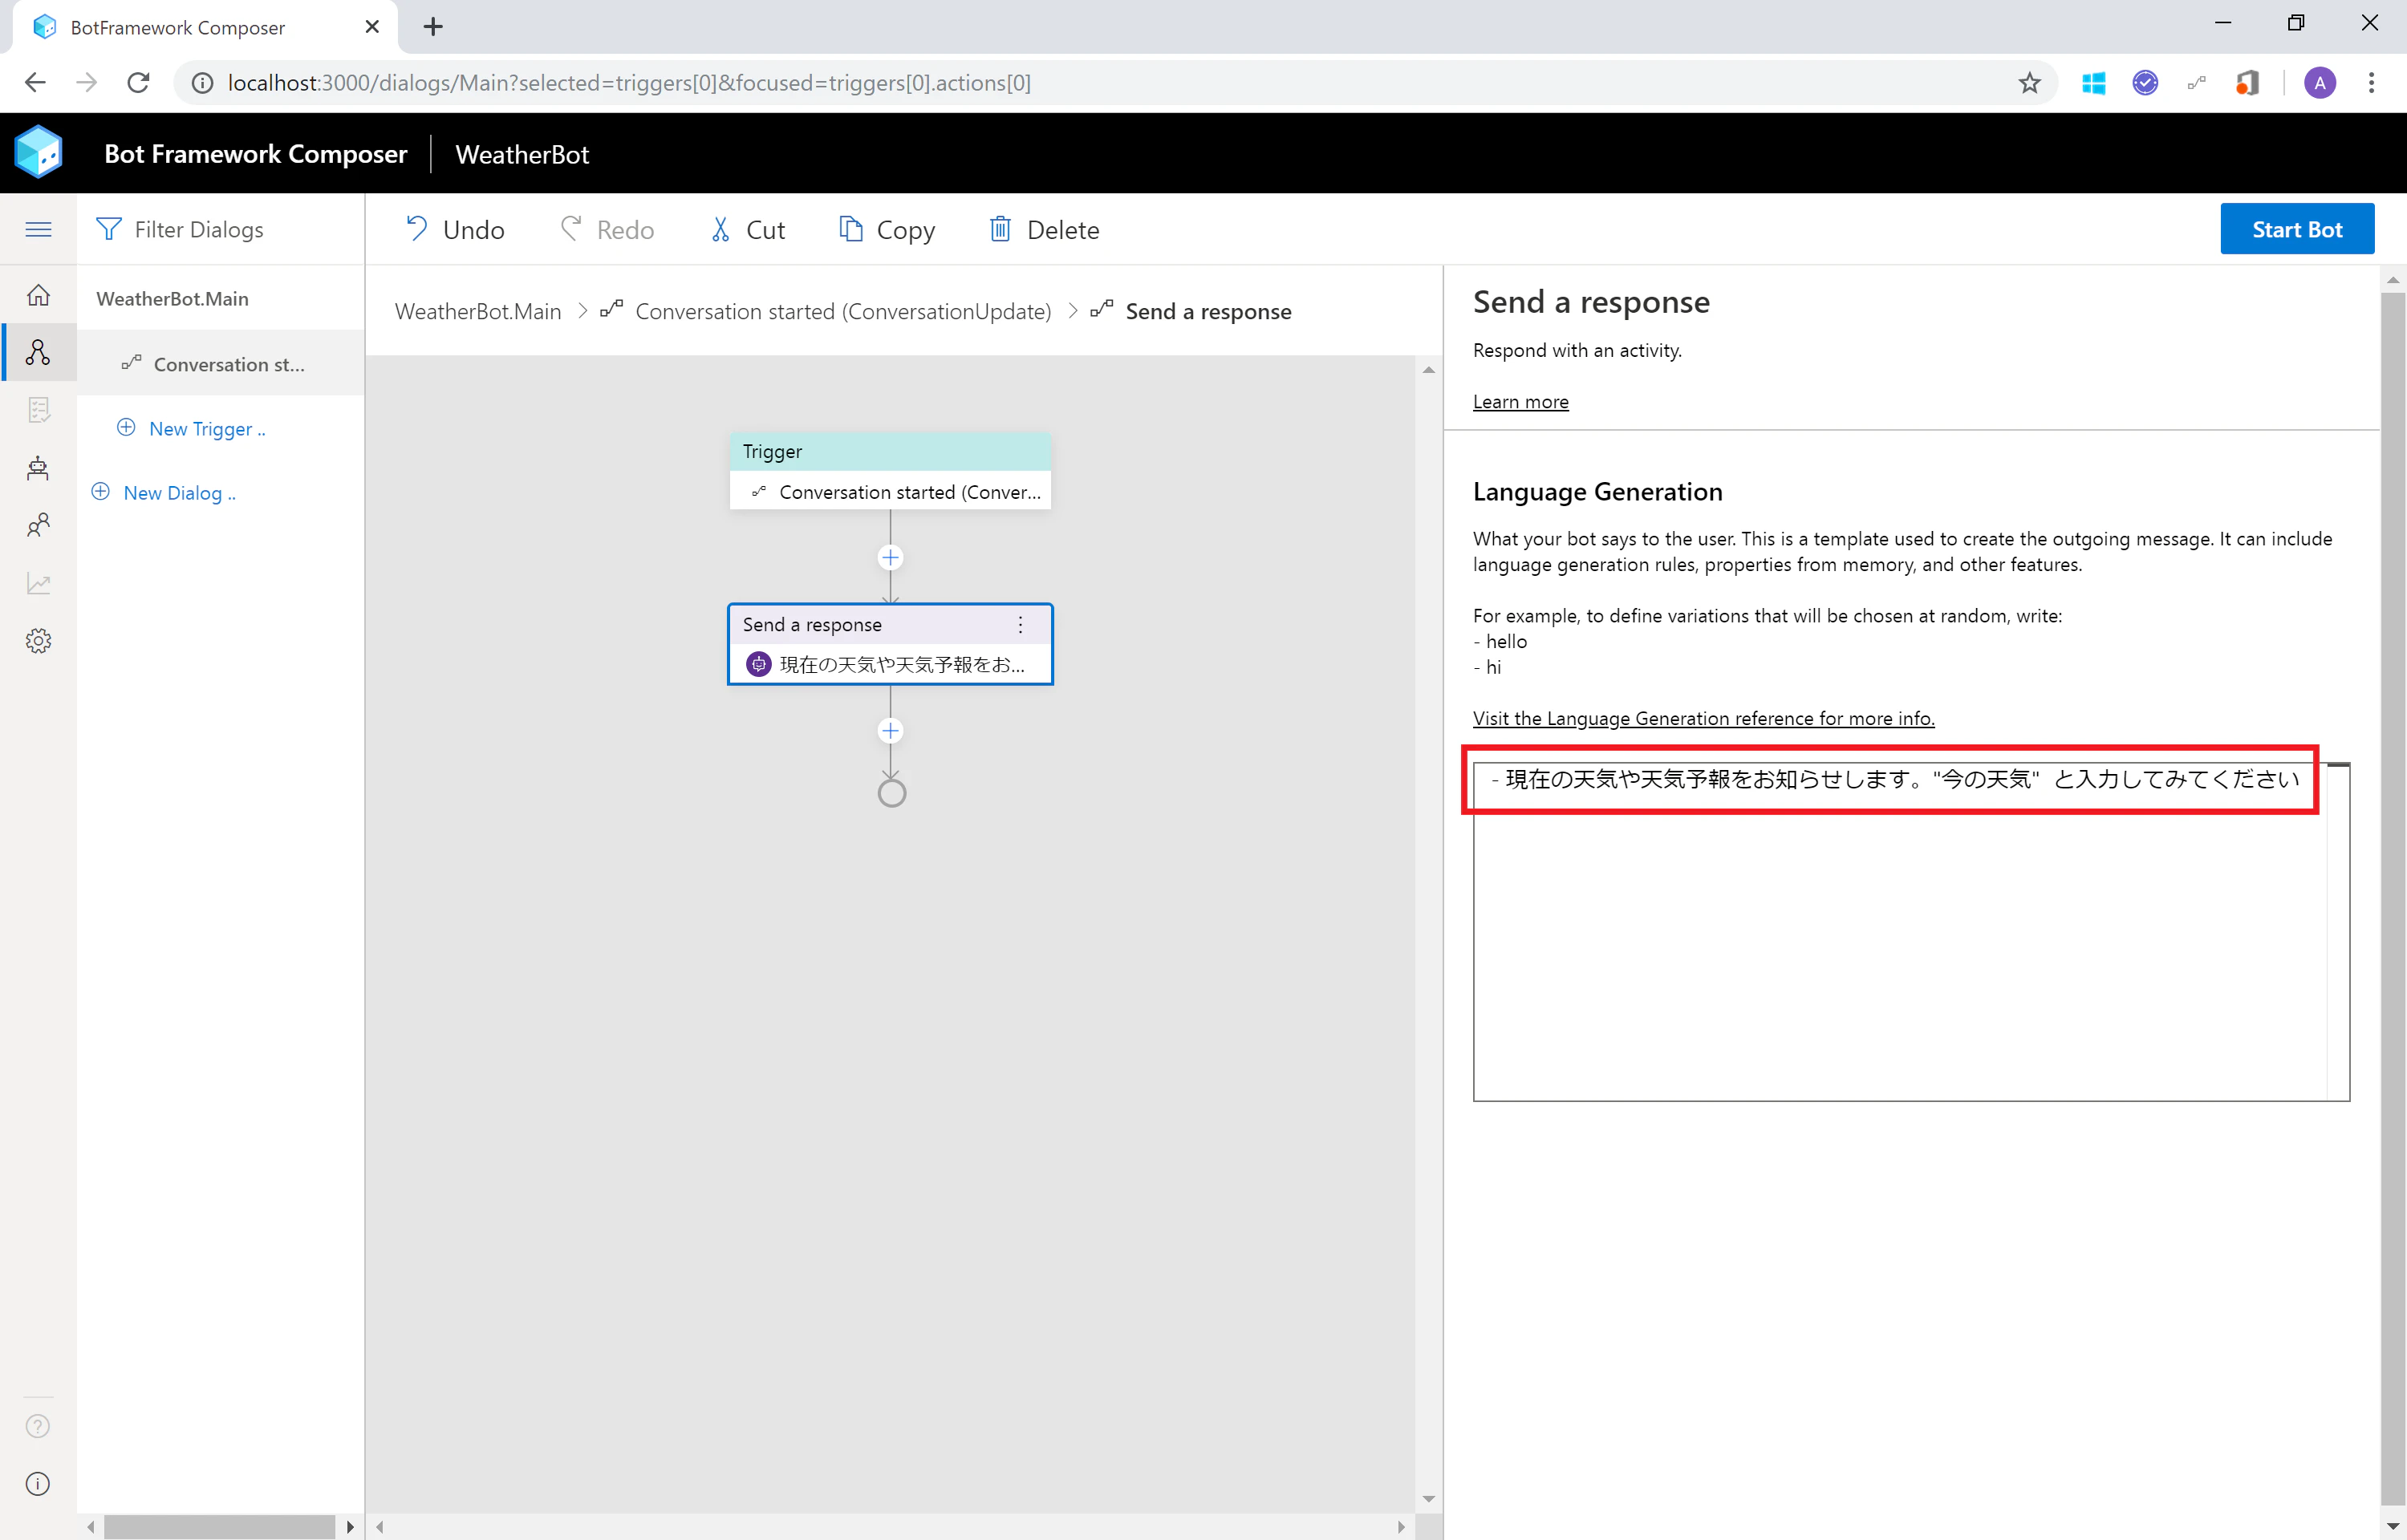Reload the page in the browser

(138, 83)
